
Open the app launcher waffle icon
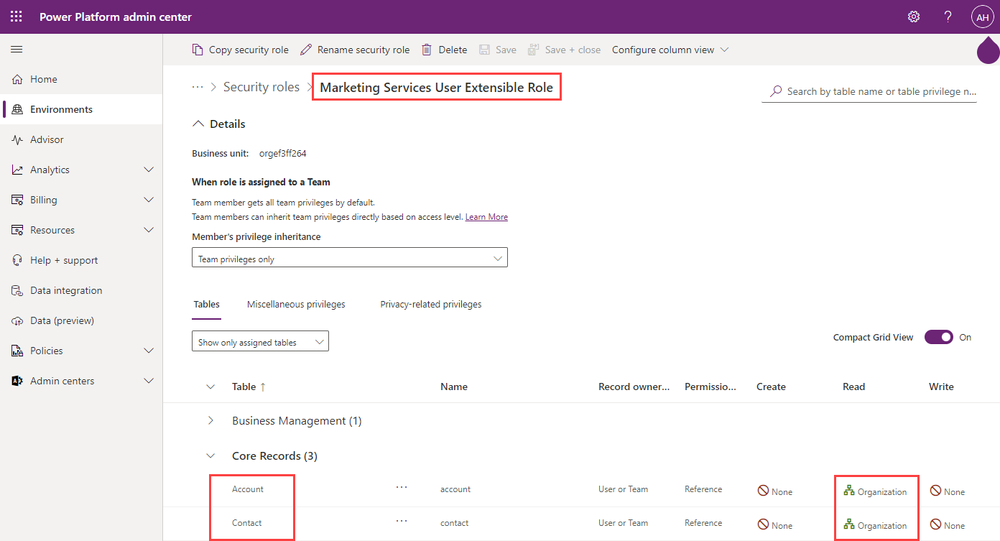(16, 17)
